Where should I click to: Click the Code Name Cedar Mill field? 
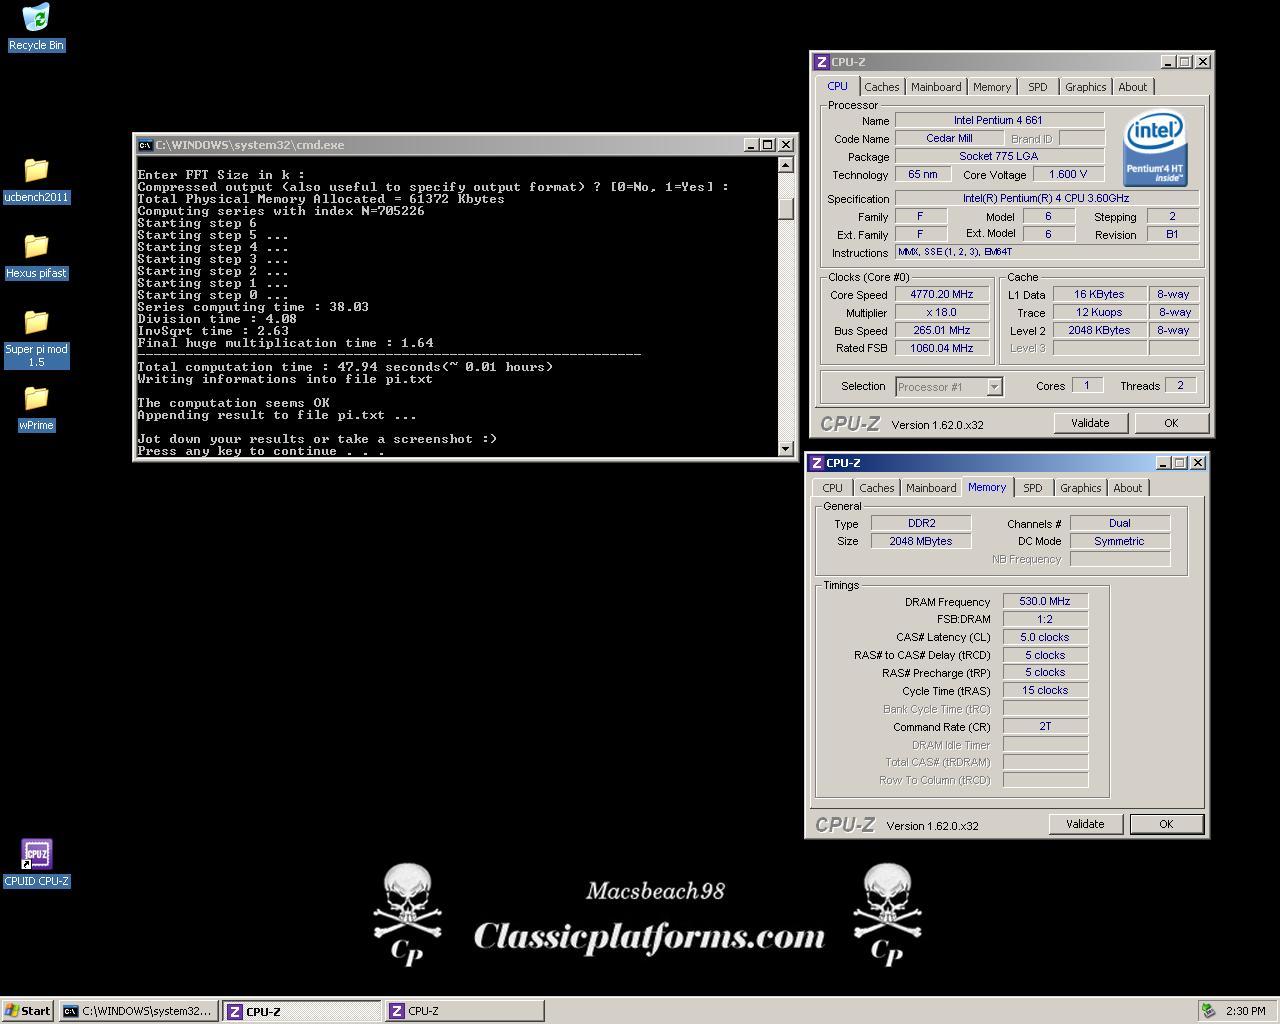949,138
